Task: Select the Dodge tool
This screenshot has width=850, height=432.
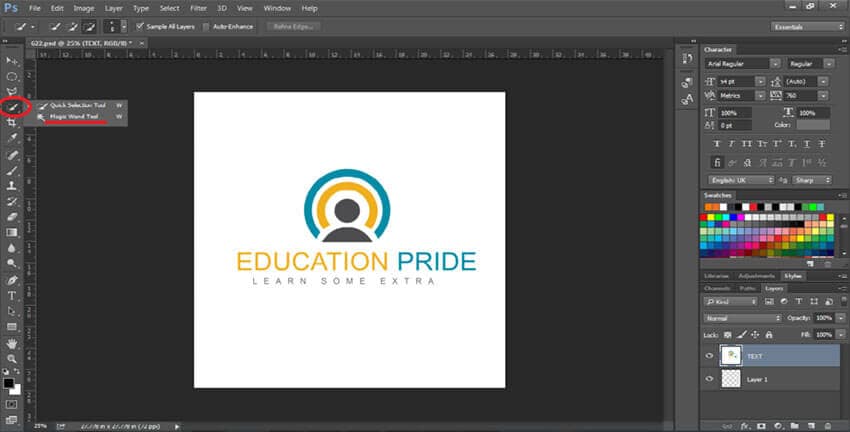Action: point(11,263)
